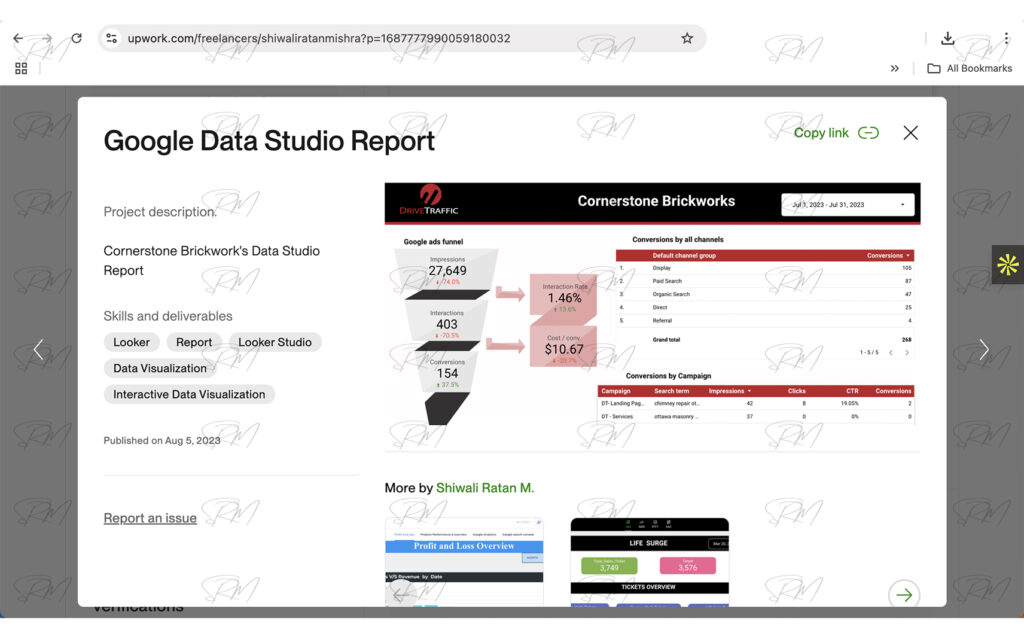Image resolution: width=1024 pixels, height=639 pixels.
Task: Copy the project link
Action: pos(836,133)
